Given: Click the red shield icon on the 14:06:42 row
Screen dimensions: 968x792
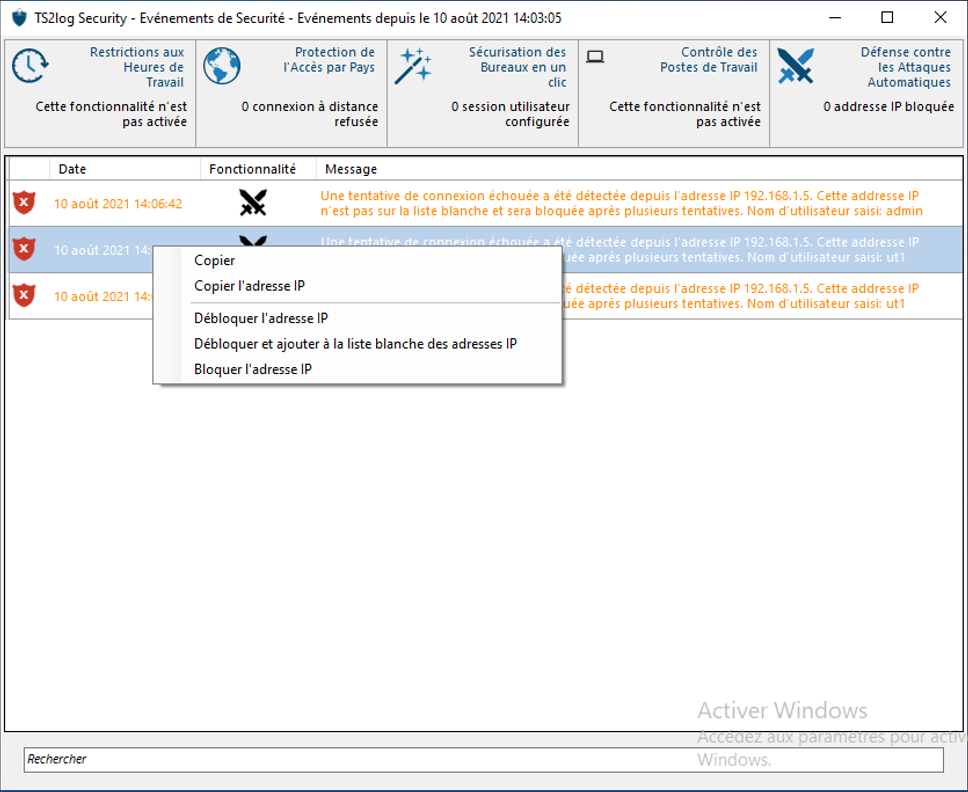Looking at the screenshot, I should tap(24, 202).
